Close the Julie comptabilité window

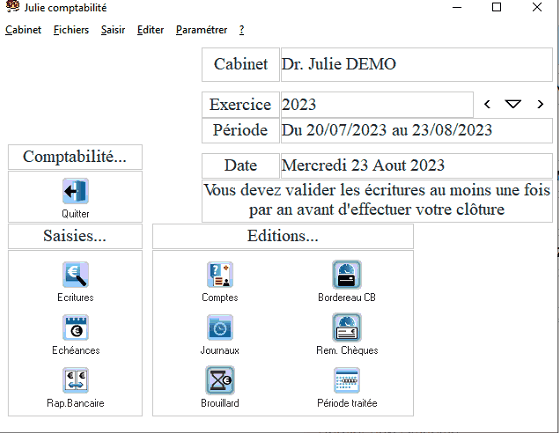[x=537, y=7]
